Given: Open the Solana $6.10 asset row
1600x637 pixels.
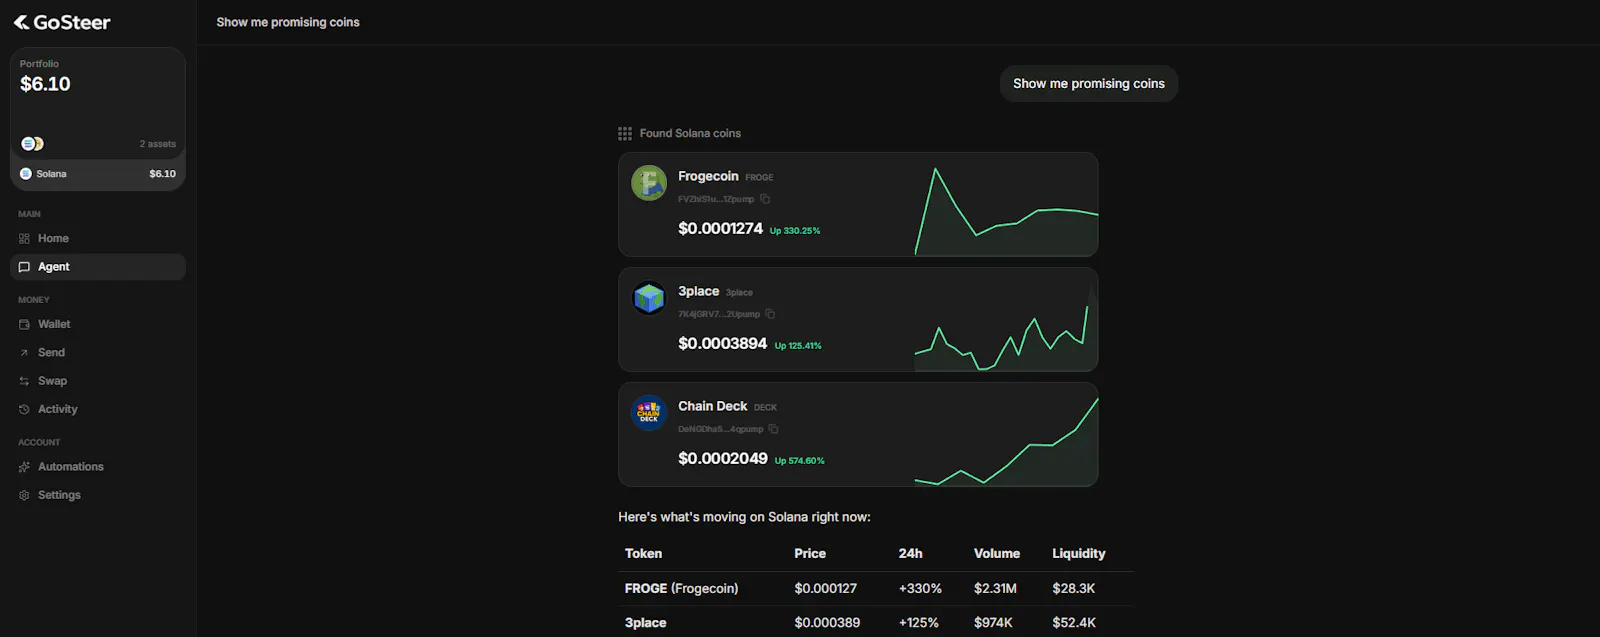Looking at the screenshot, I should click(x=98, y=174).
